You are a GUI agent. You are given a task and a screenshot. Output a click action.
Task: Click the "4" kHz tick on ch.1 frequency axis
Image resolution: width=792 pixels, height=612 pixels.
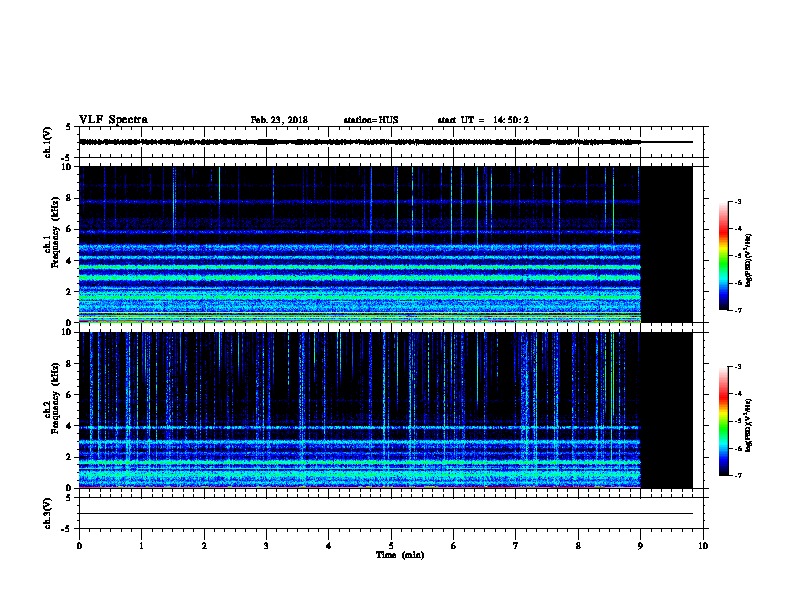point(69,261)
